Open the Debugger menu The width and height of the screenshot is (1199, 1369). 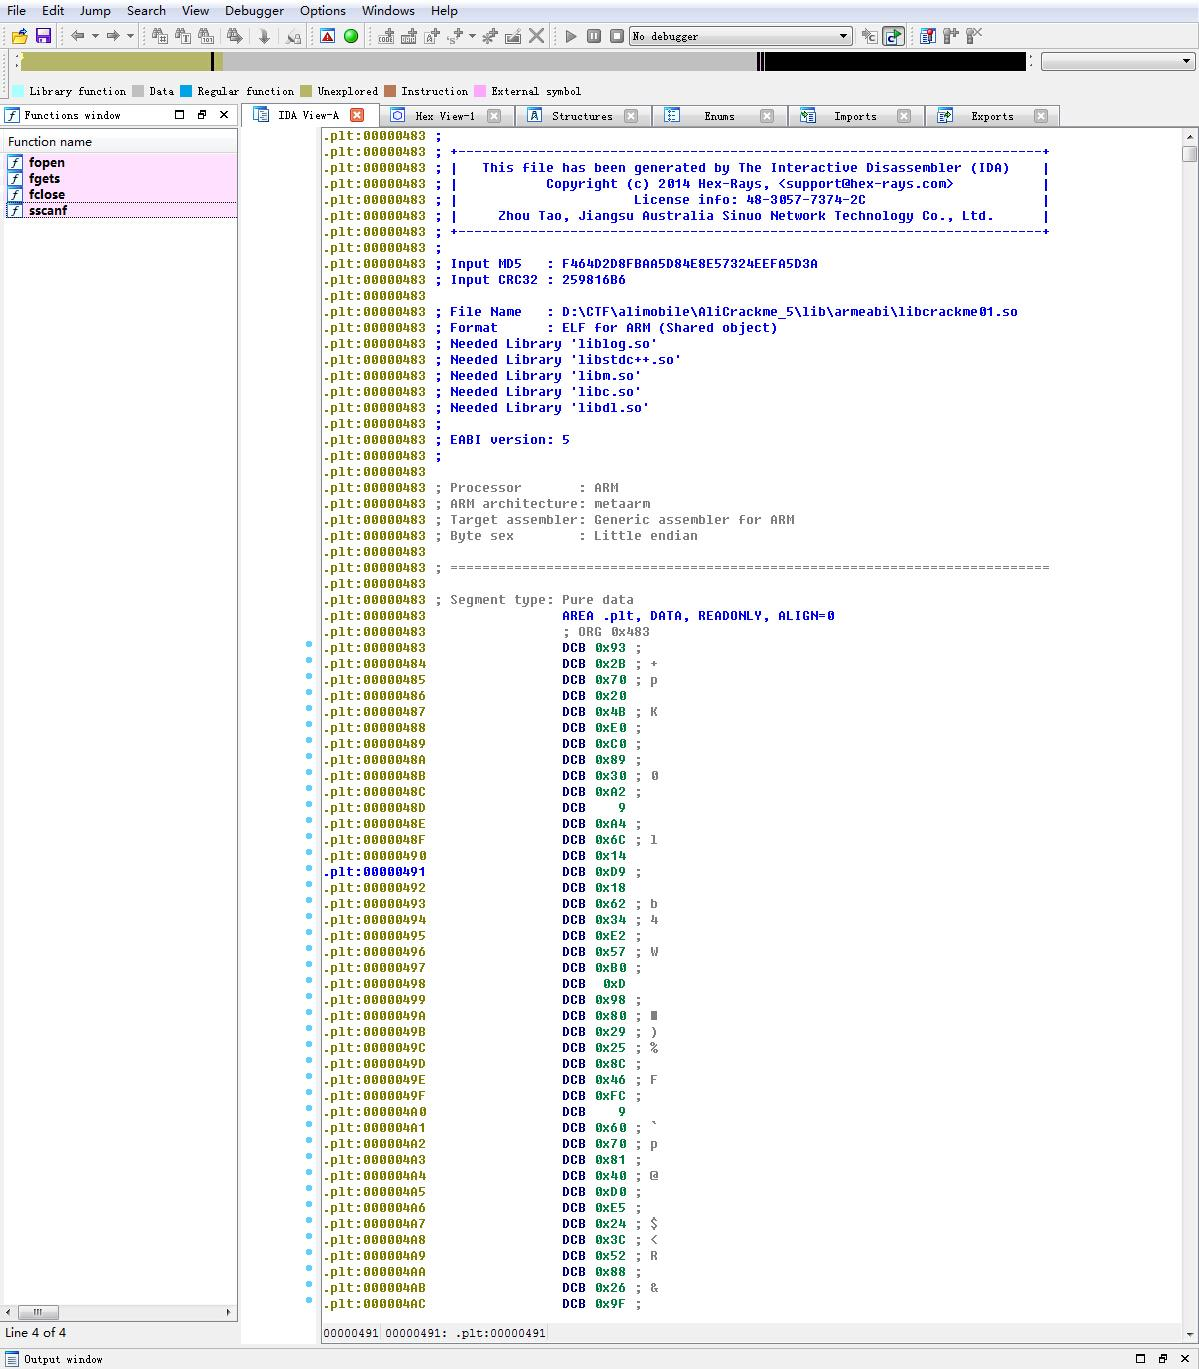[x=254, y=10]
